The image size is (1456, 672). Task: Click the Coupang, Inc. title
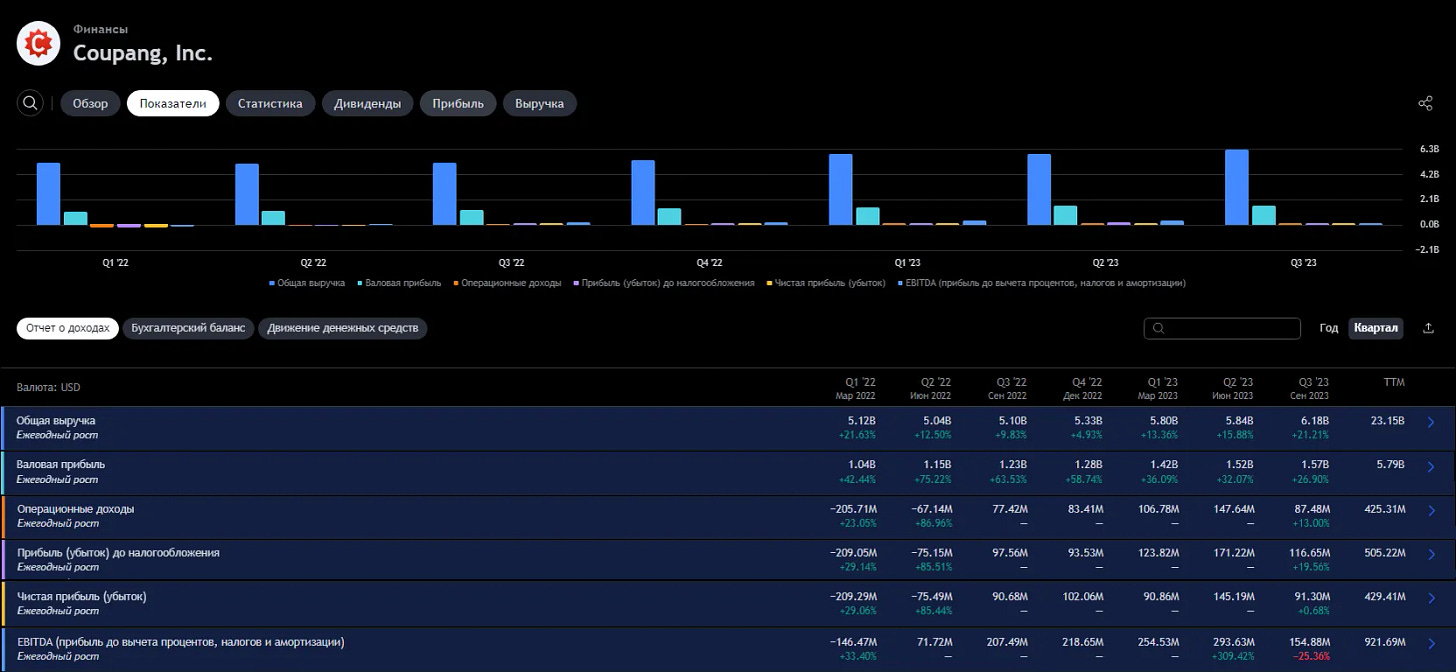click(143, 54)
